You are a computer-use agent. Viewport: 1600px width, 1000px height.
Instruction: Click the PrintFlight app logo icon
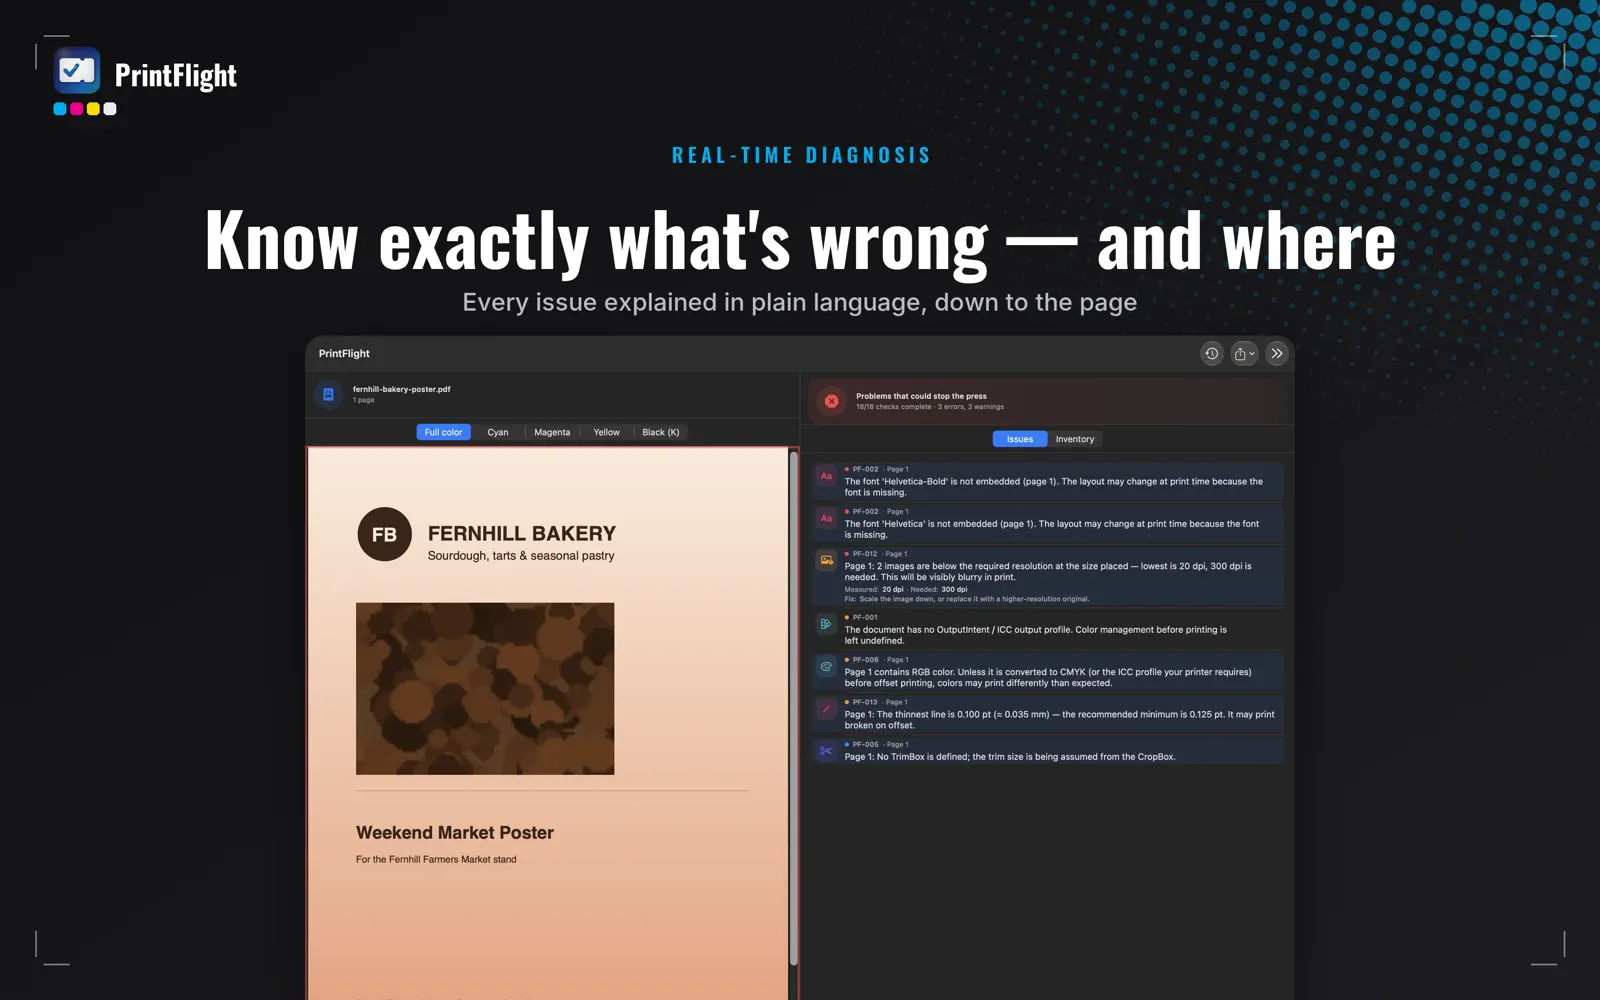(77, 70)
